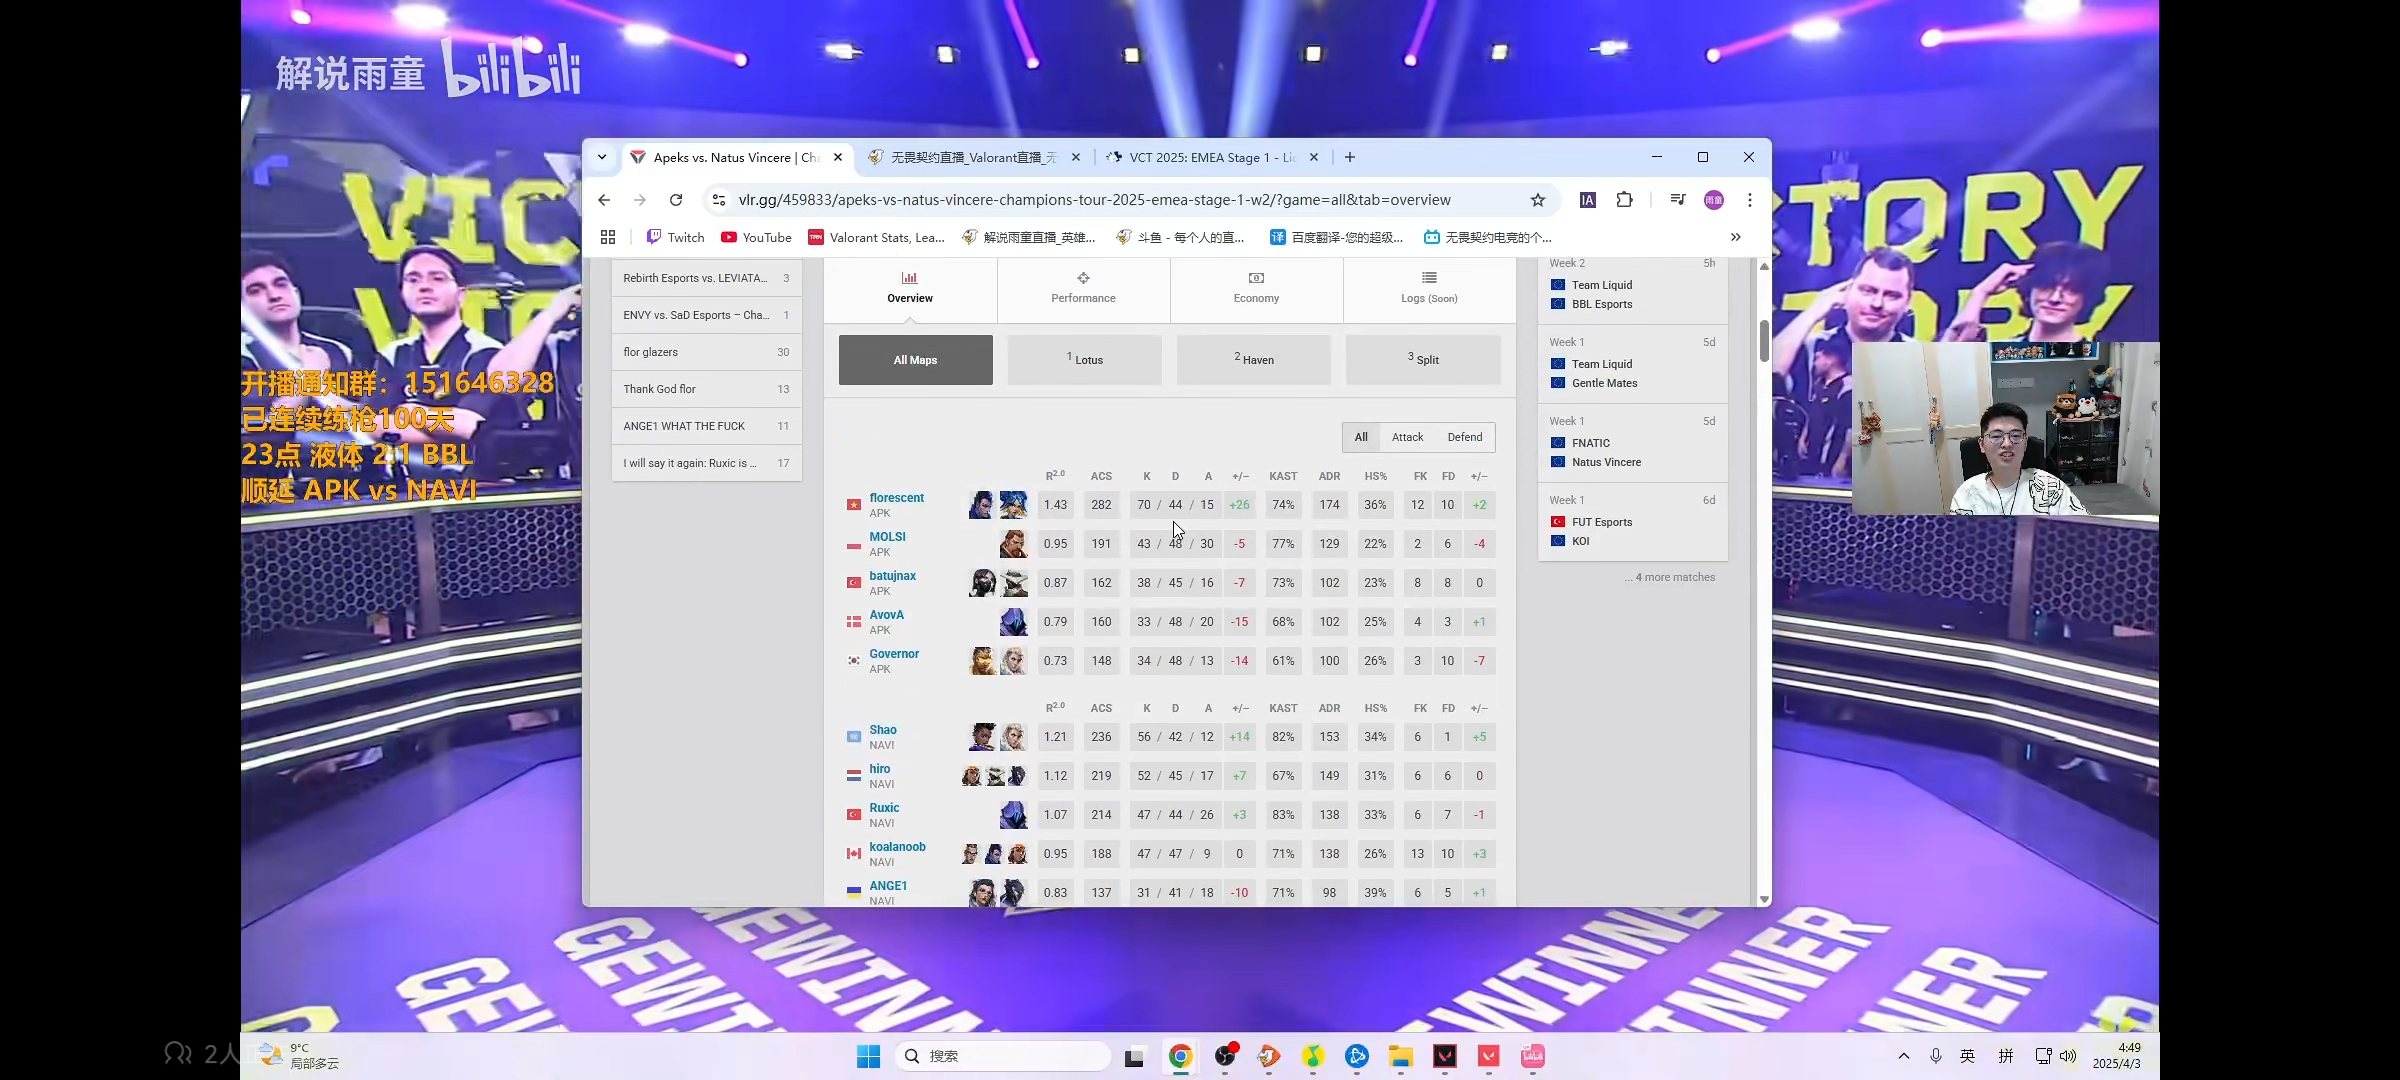Open the Chrome extensions puzzle icon
Image resolution: width=2400 pixels, height=1080 pixels.
1625,200
